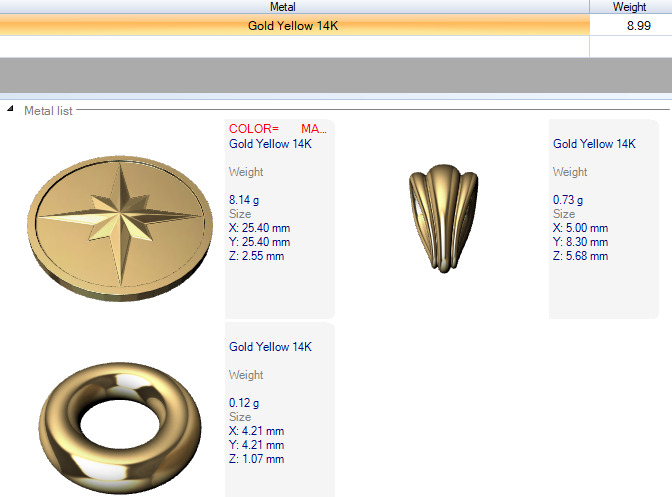Select the gold jump ring thumbnail

click(x=120, y=427)
